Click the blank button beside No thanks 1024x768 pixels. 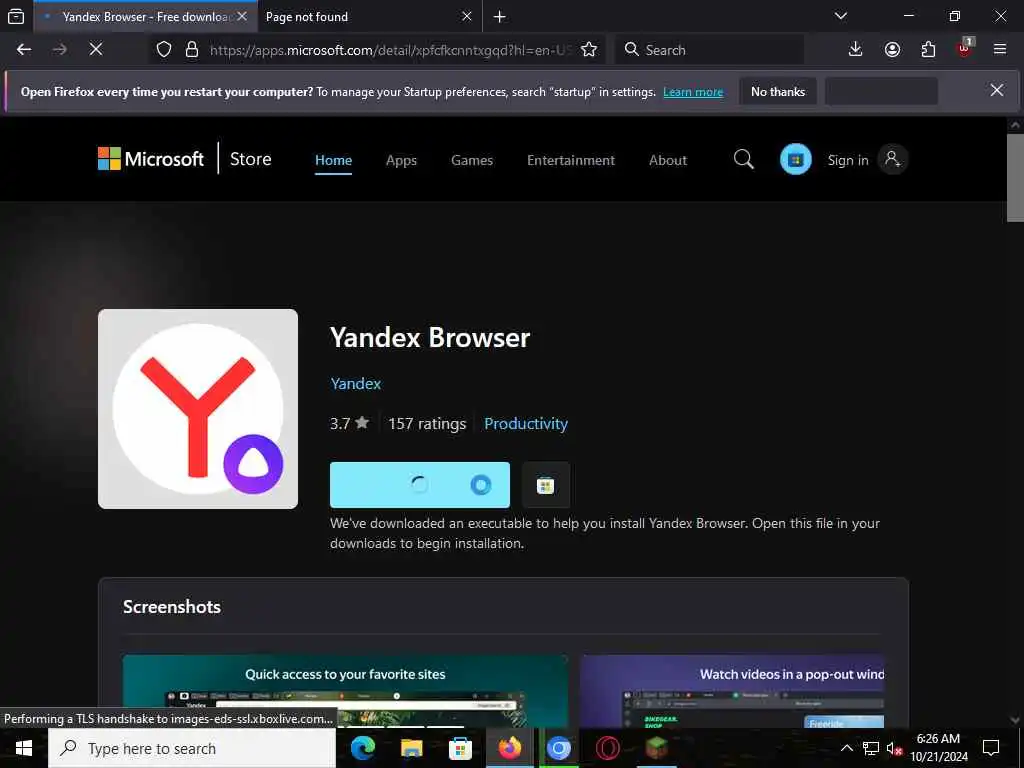882,91
